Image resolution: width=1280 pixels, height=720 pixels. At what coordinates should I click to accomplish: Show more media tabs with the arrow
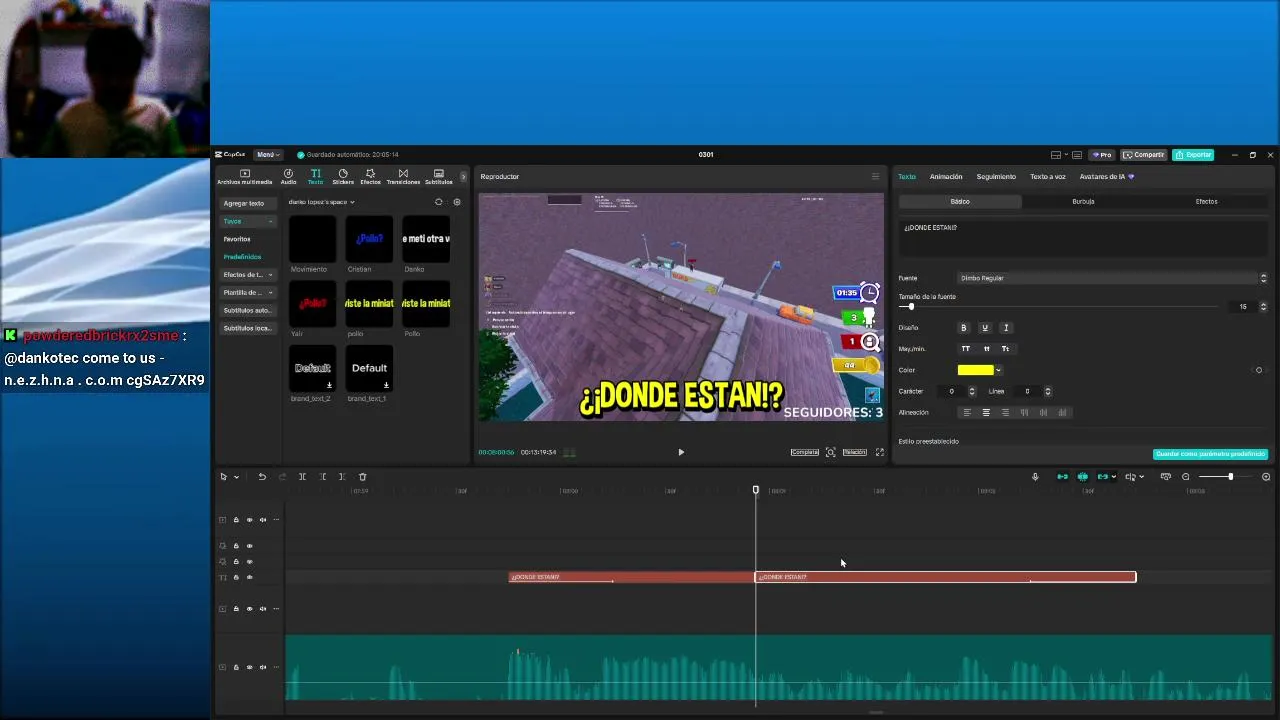click(x=463, y=177)
